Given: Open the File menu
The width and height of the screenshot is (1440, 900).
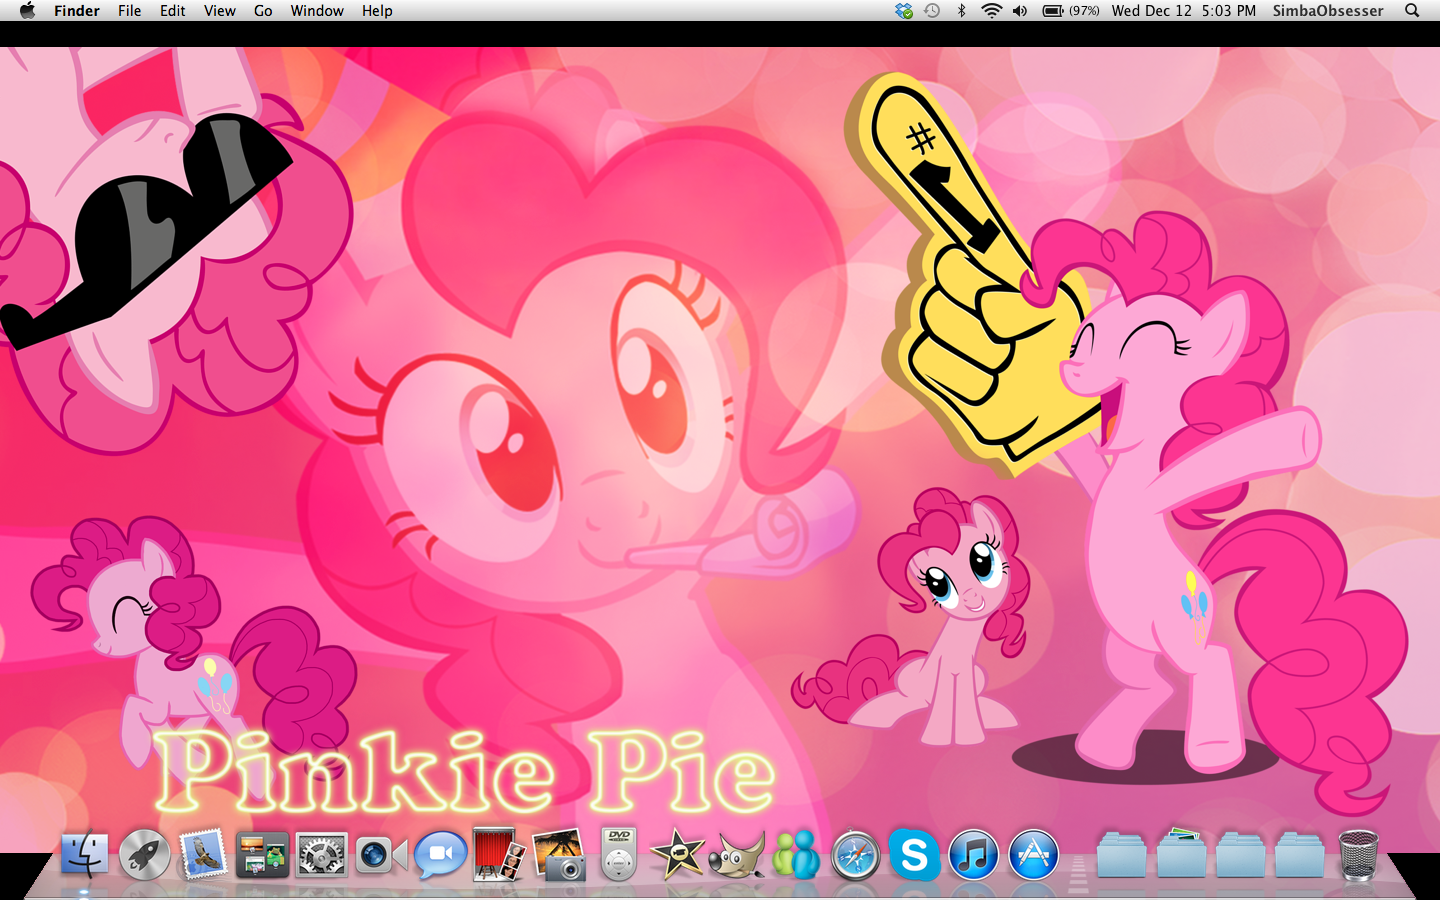Looking at the screenshot, I should pos(129,11).
